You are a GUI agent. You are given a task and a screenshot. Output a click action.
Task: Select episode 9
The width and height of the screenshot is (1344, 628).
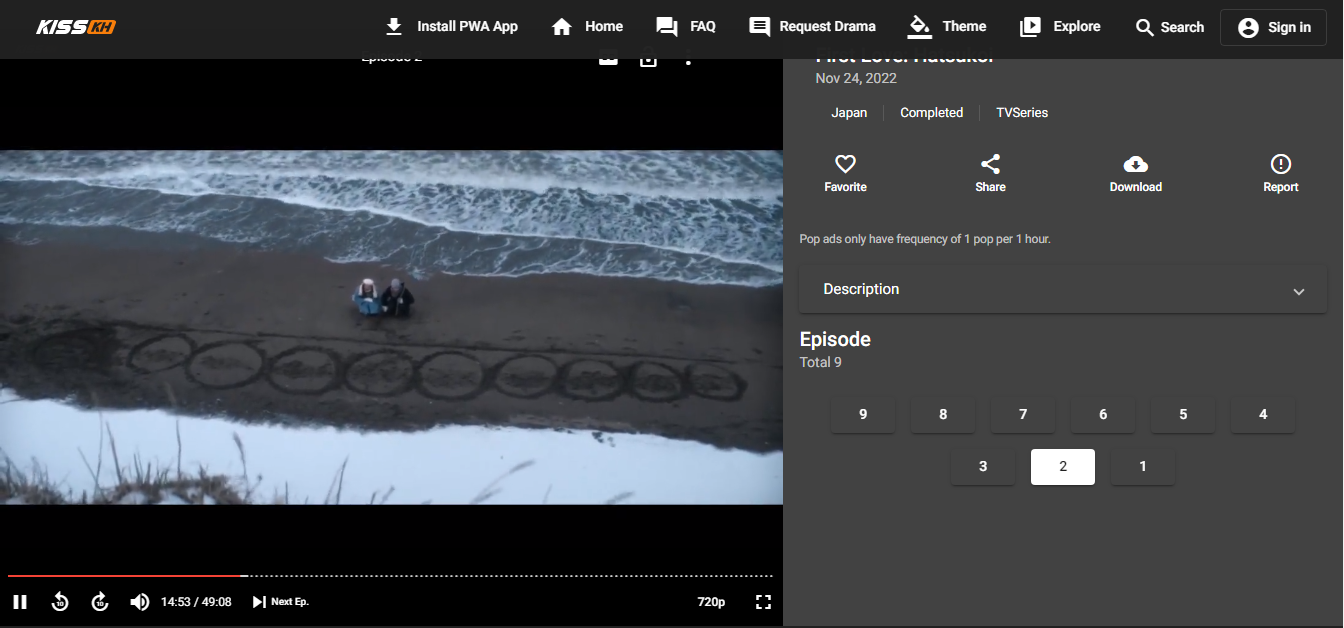[863, 414]
